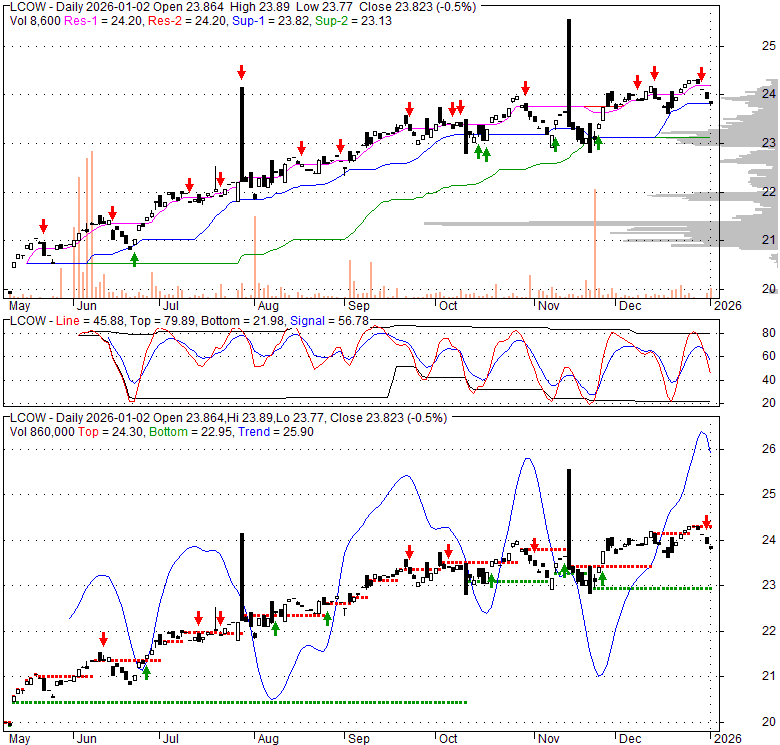Click the first red arrow in May on the top chart
Image resolution: width=780 pixels, height=745 pixels.
[x=43, y=226]
